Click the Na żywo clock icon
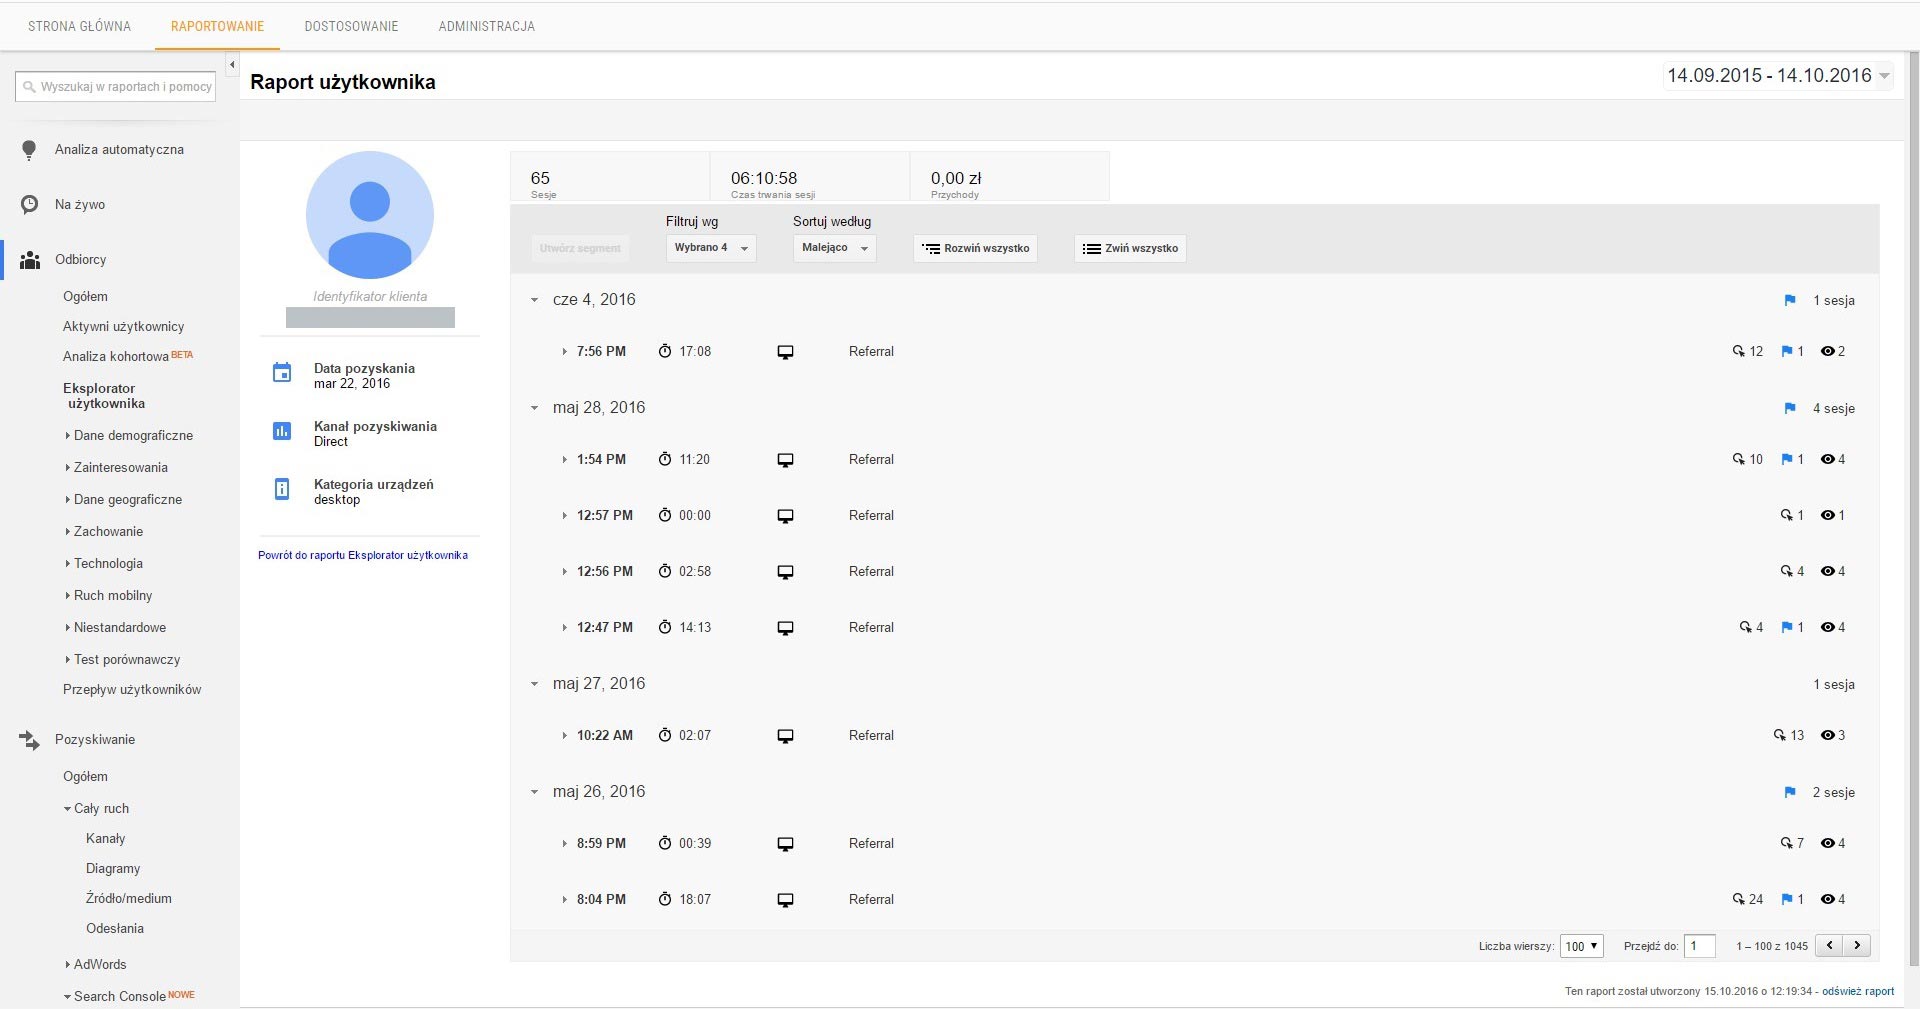Screen dimensions: 1920x1010 click(x=30, y=205)
